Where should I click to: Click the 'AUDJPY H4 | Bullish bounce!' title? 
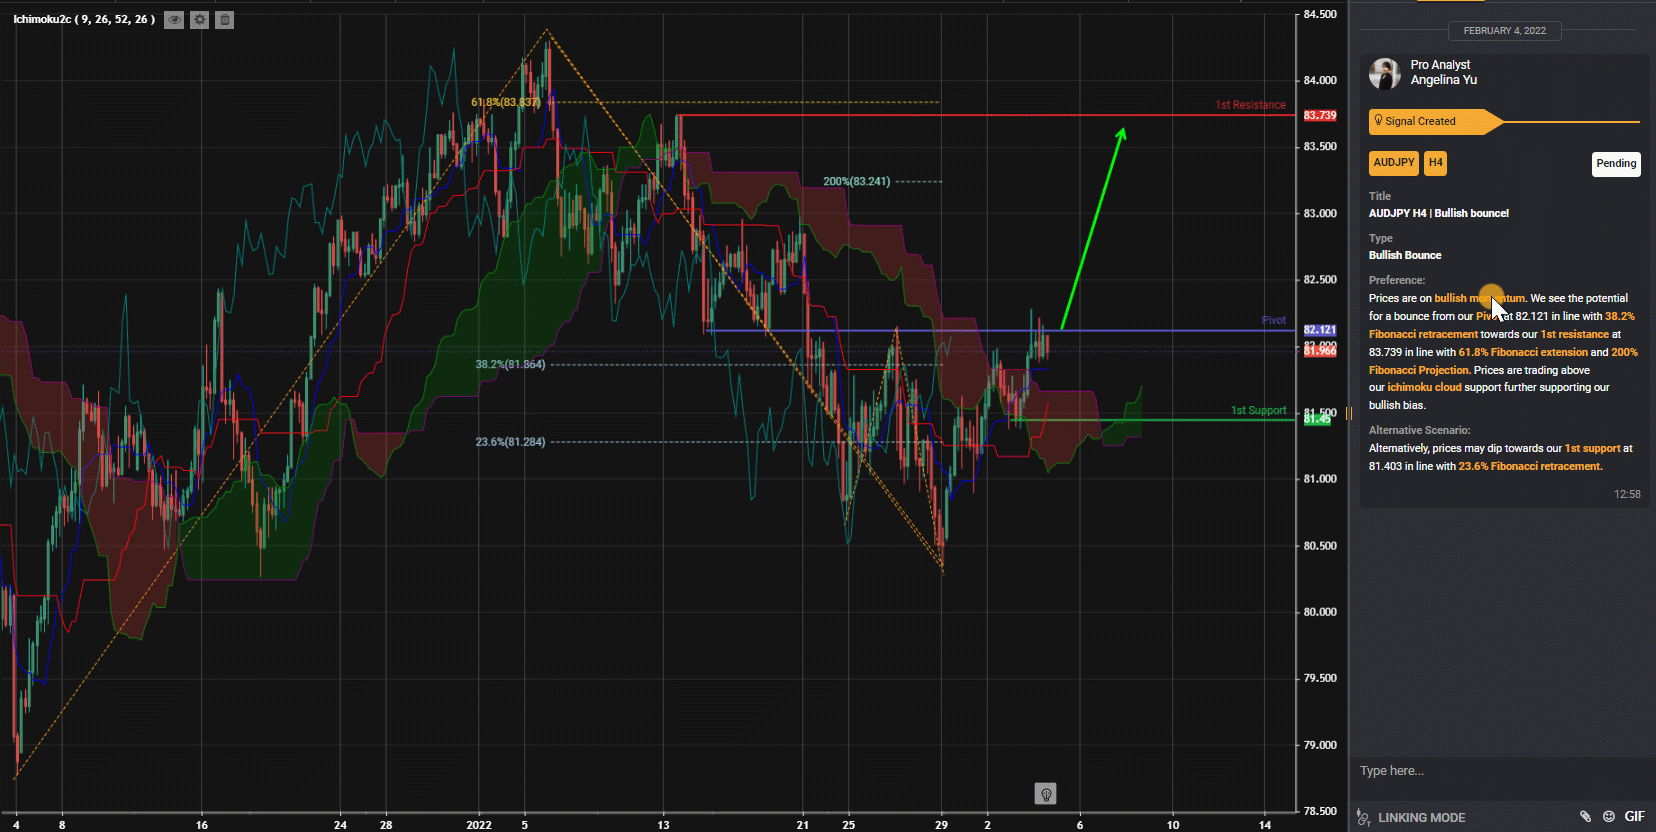tap(1439, 213)
